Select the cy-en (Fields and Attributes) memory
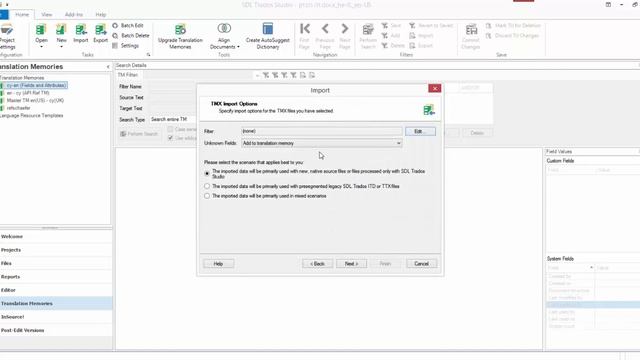Screen dimensions: 640x360 (x=36, y=85)
